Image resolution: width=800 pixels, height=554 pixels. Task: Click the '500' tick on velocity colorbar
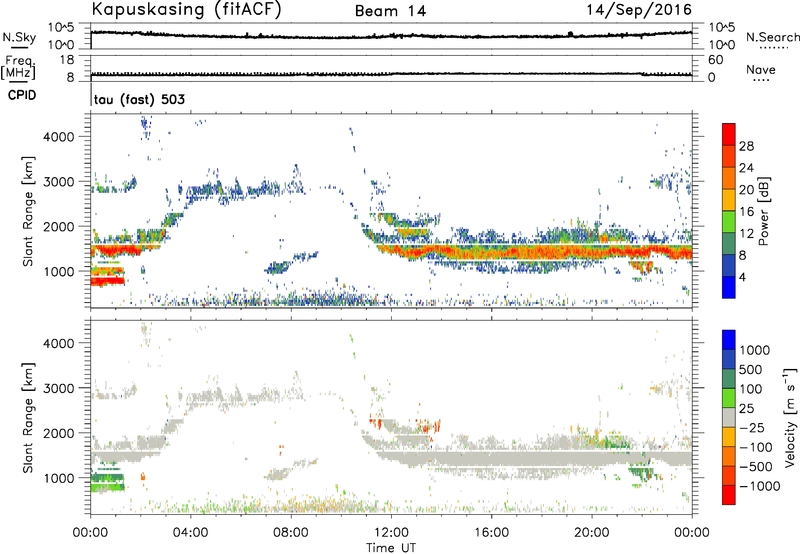pos(750,369)
